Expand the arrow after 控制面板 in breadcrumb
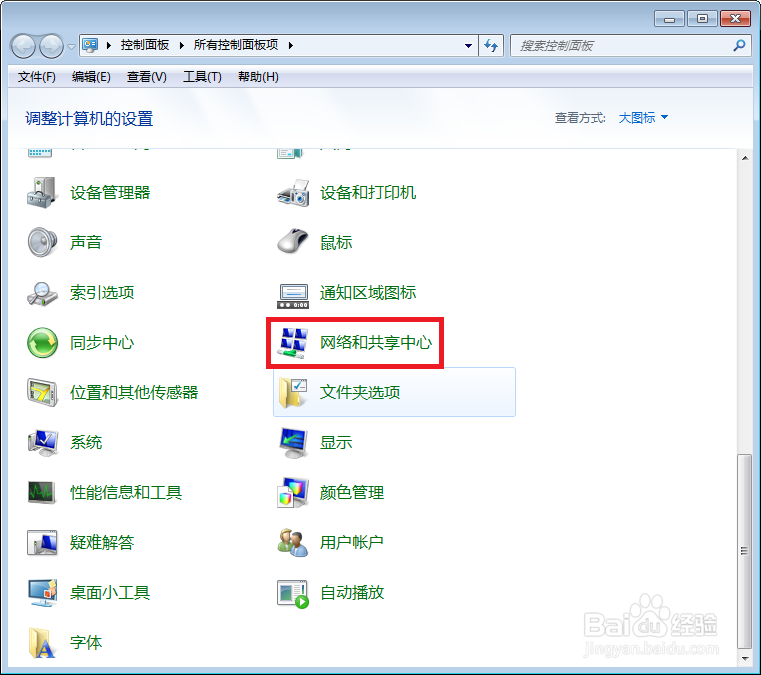The width and height of the screenshot is (761, 675). [182, 46]
